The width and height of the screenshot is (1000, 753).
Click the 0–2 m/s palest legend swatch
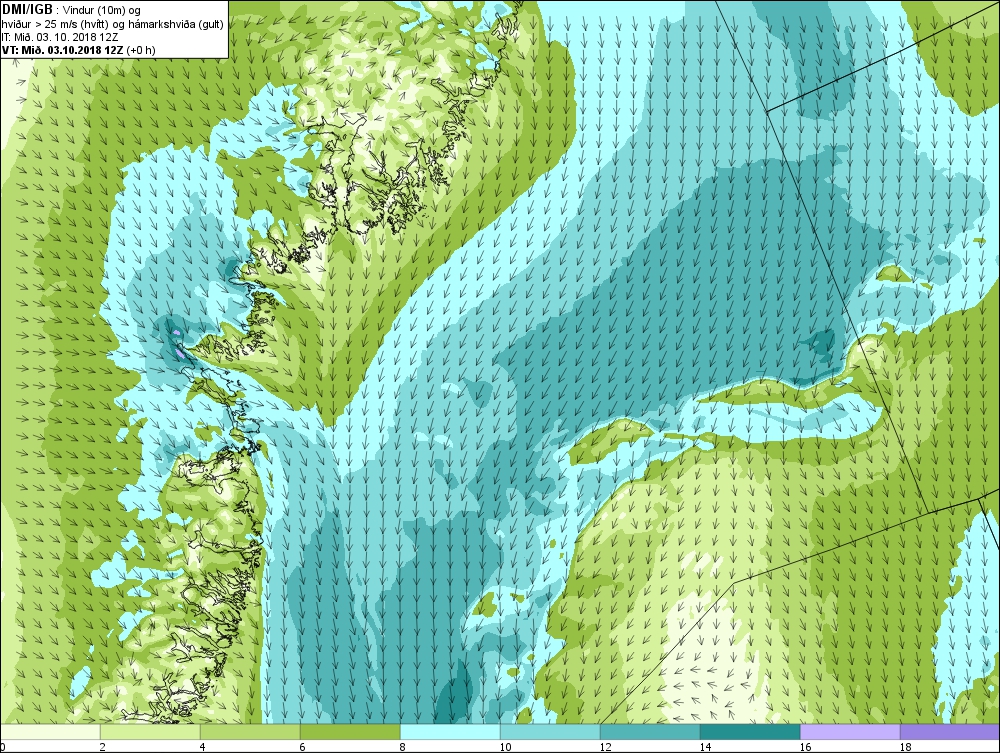point(50,732)
